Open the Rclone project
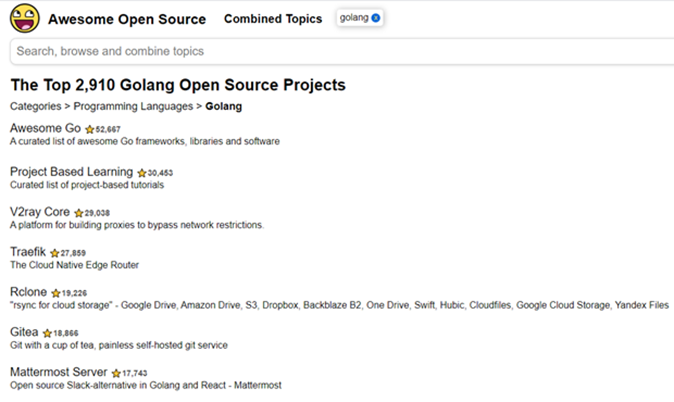This screenshot has height=402, width=674. click(28, 292)
